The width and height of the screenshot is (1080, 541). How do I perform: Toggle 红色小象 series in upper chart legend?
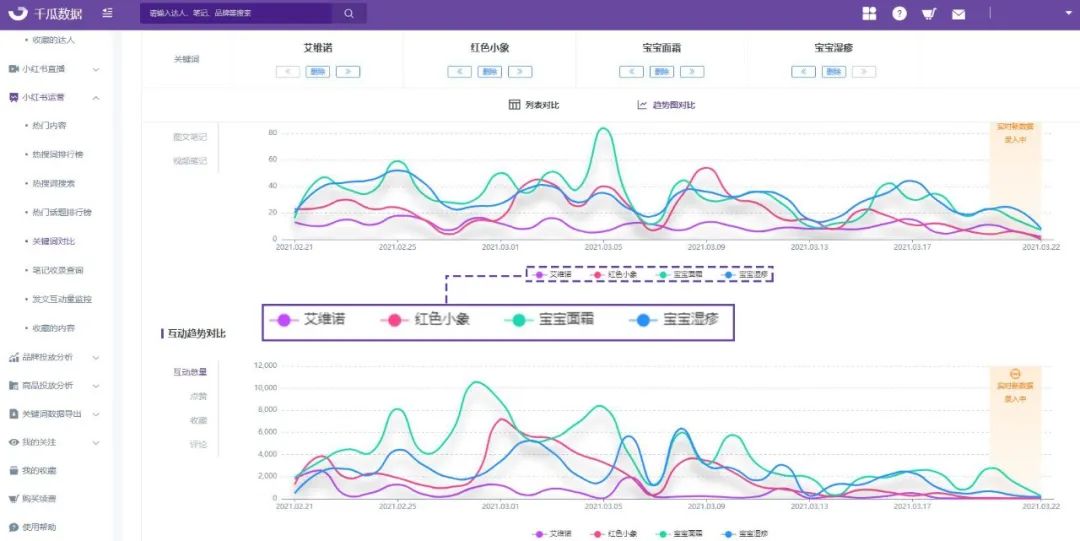pos(614,274)
